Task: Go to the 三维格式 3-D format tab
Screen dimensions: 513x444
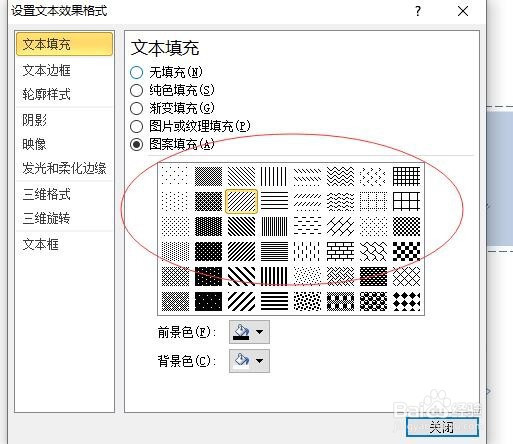Action: pos(64,194)
